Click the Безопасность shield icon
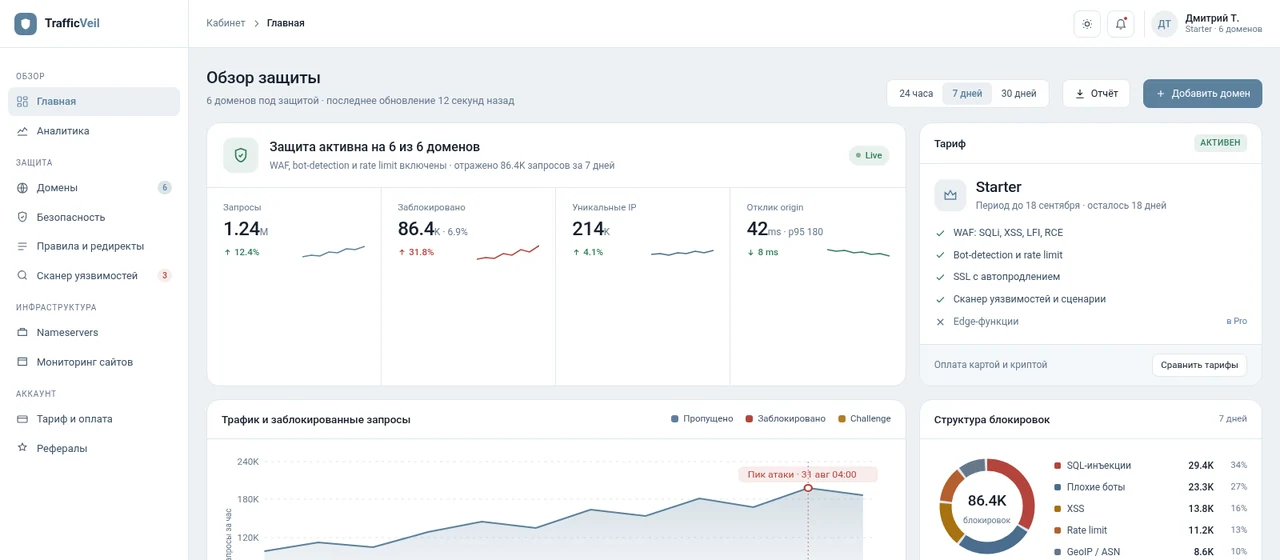The width and height of the screenshot is (1280, 560). (22, 217)
